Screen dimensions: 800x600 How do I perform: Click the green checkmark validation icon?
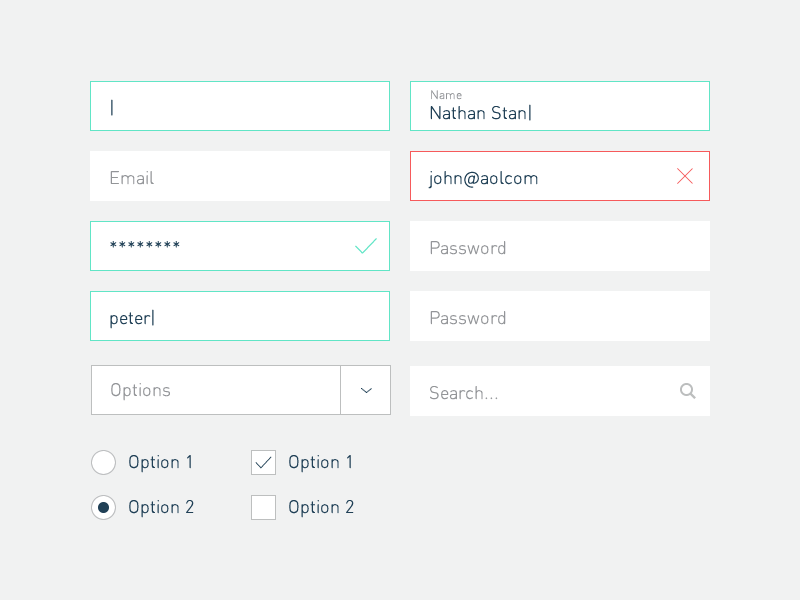click(x=366, y=246)
